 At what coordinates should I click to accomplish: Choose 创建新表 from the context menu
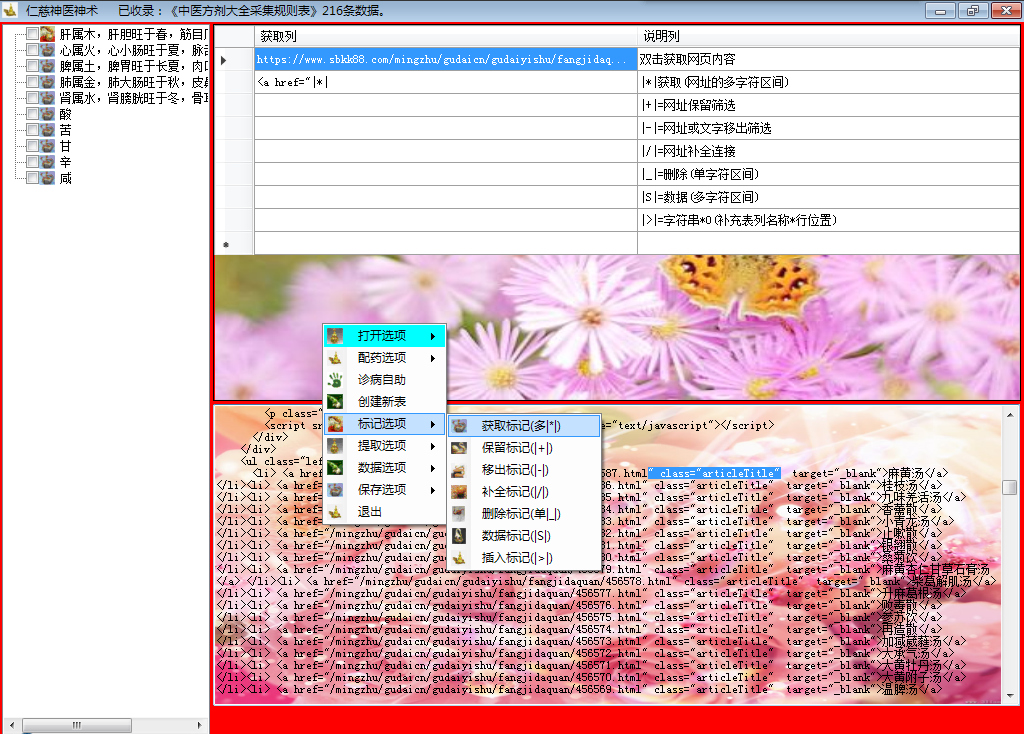[x=385, y=402]
